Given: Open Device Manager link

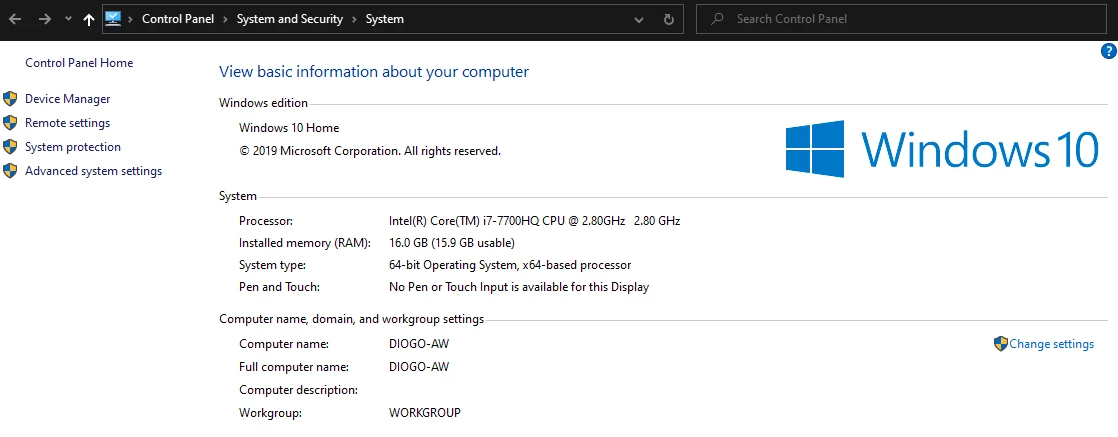Looking at the screenshot, I should point(68,99).
